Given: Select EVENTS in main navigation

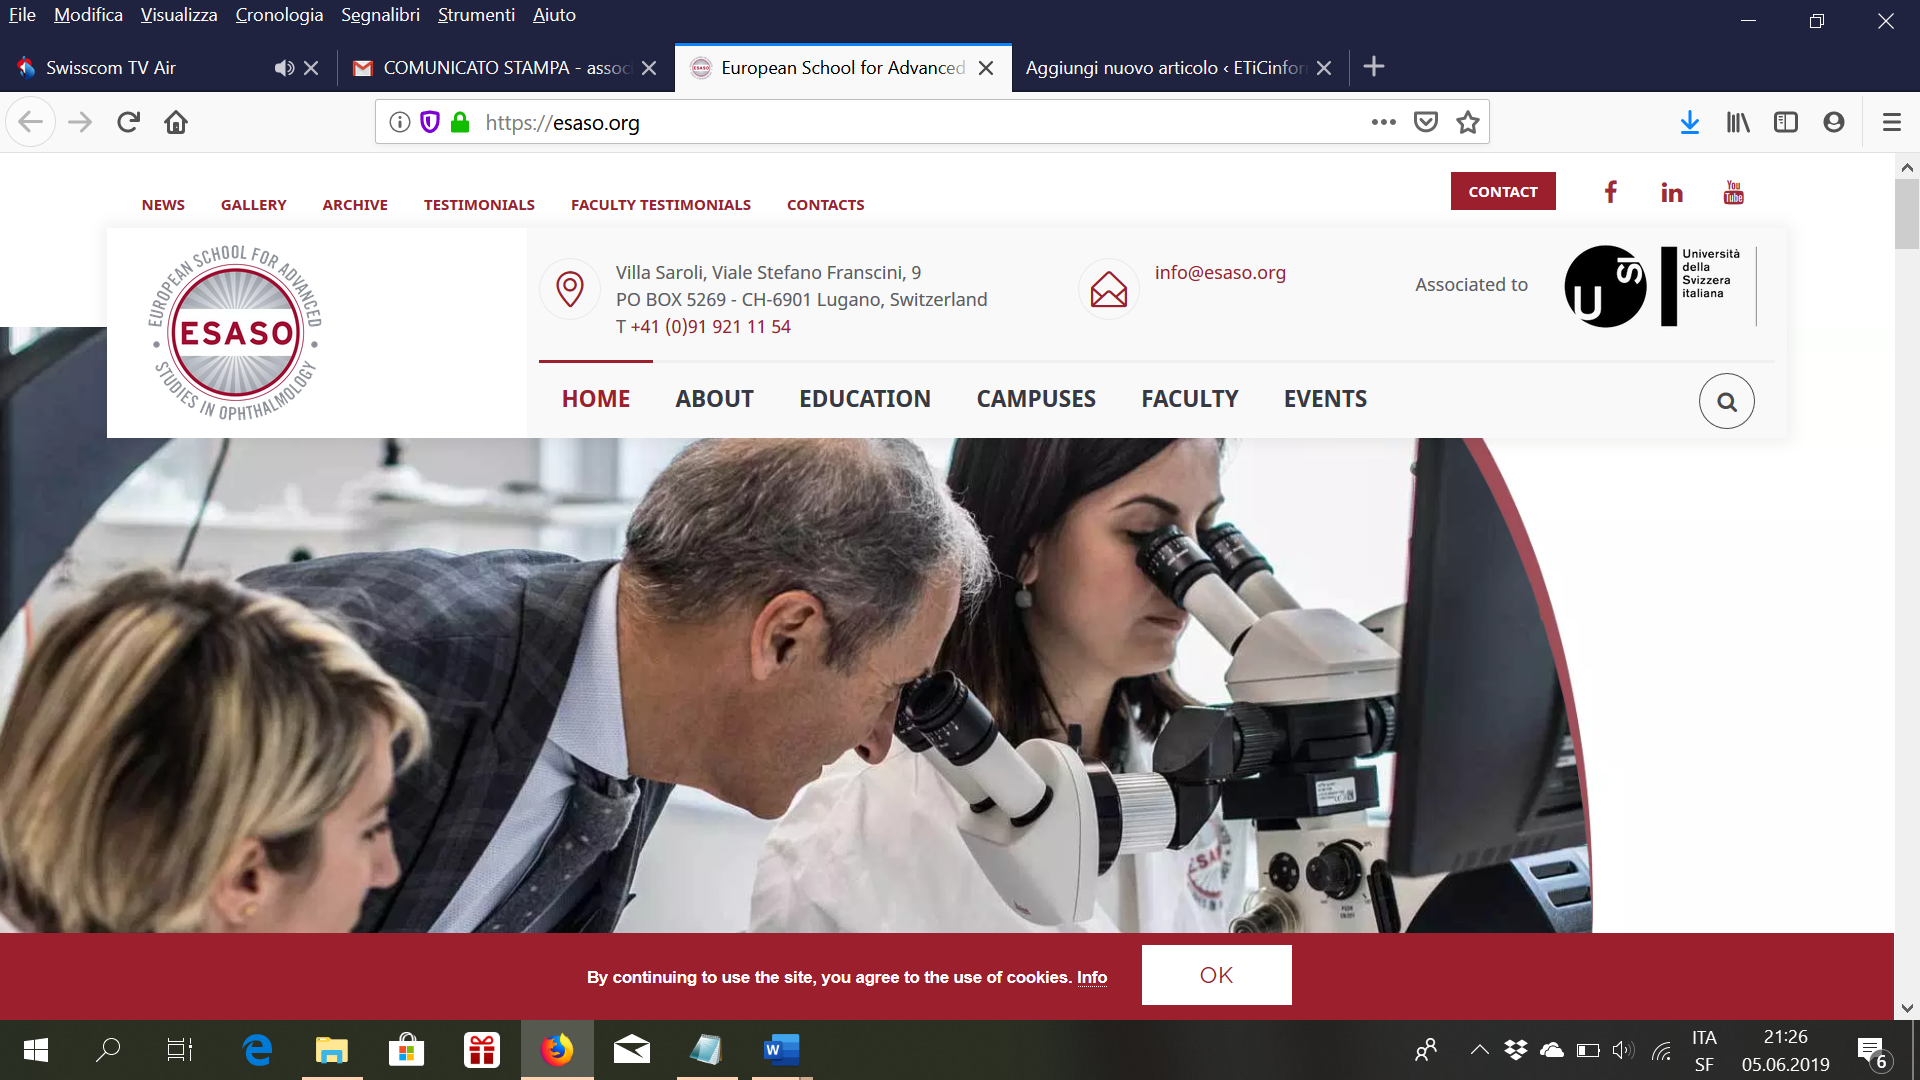Looking at the screenshot, I should click(1325, 399).
